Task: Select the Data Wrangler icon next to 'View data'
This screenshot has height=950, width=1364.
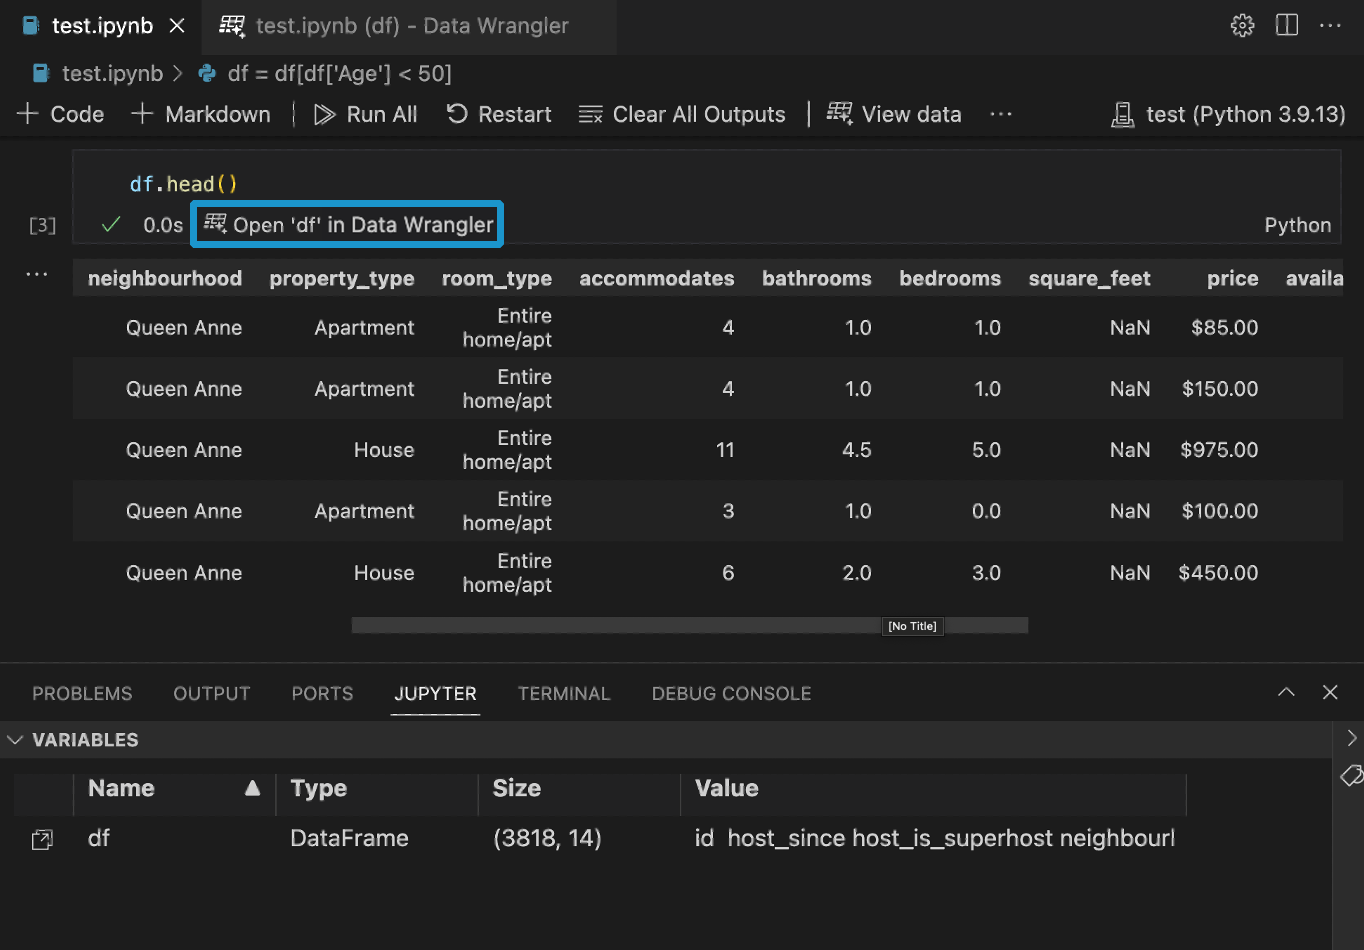Action: 839,113
